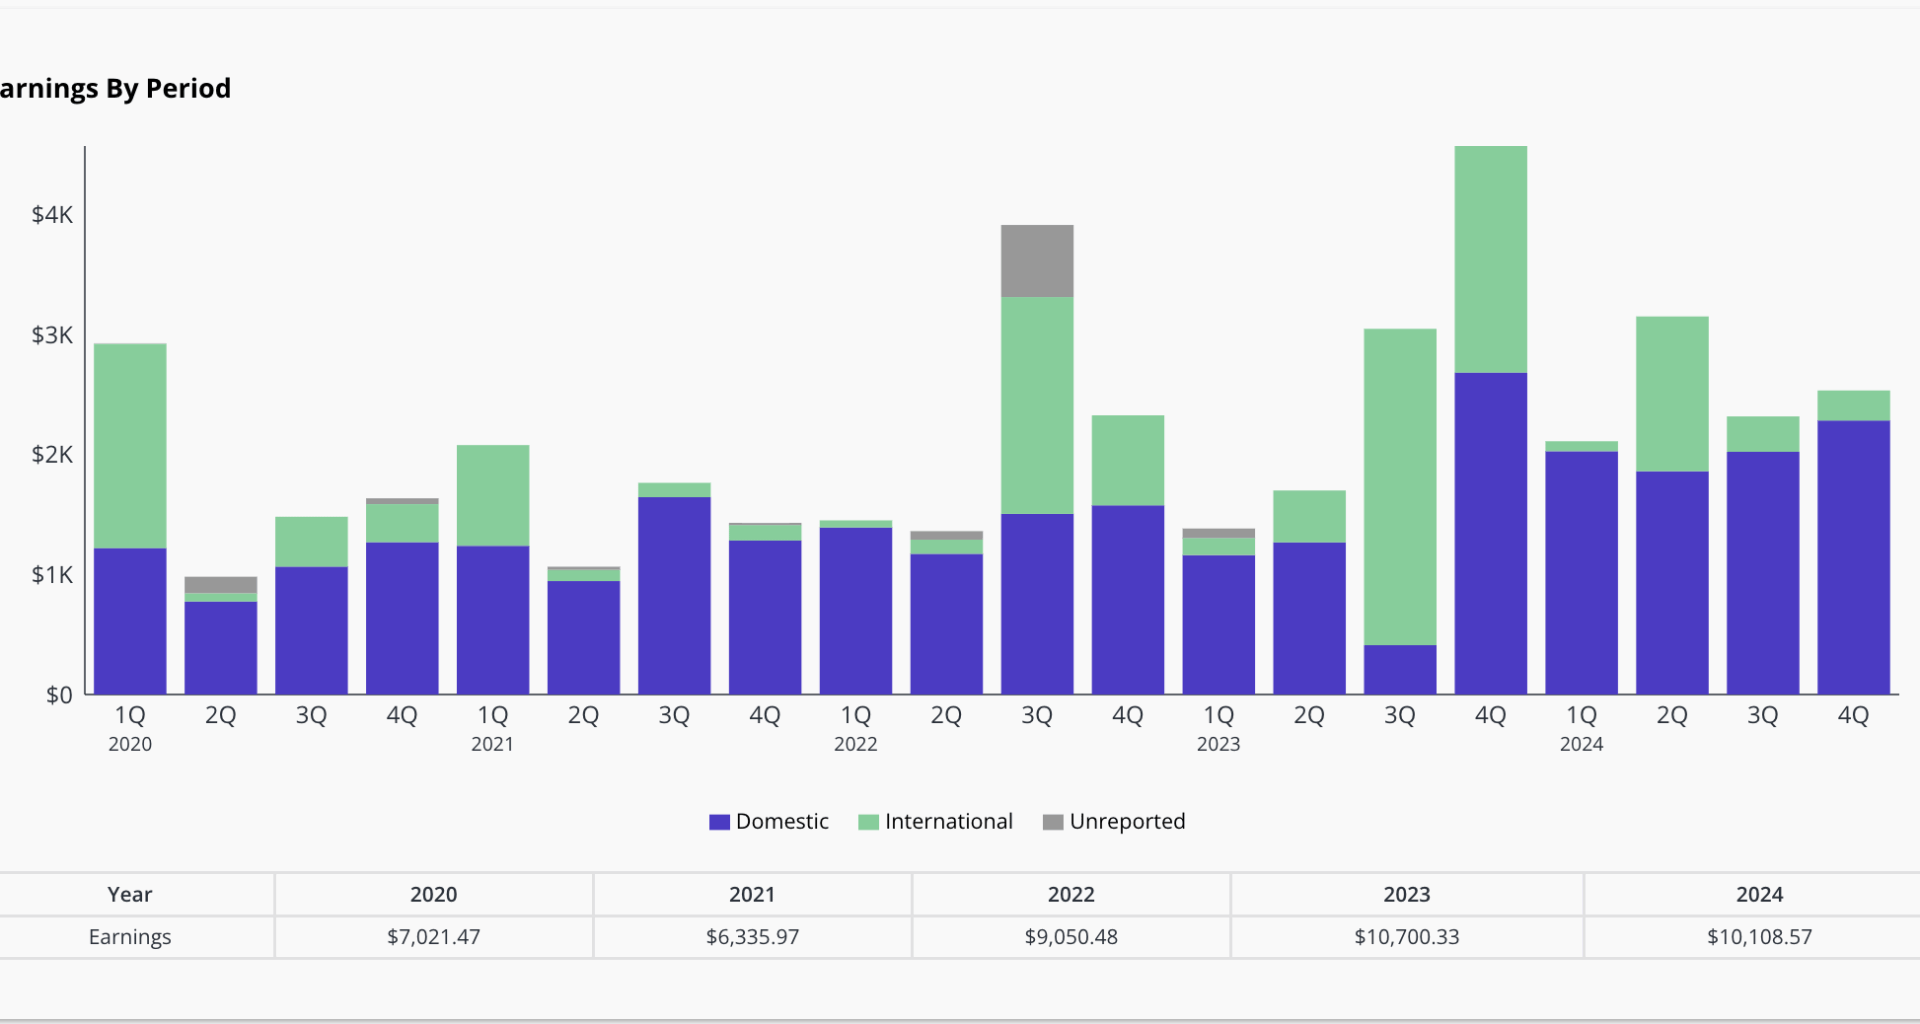Click the $10,700.33 earnings value for 2023
Image resolution: width=1920 pixels, height=1024 pixels.
tap(1406, 937)
